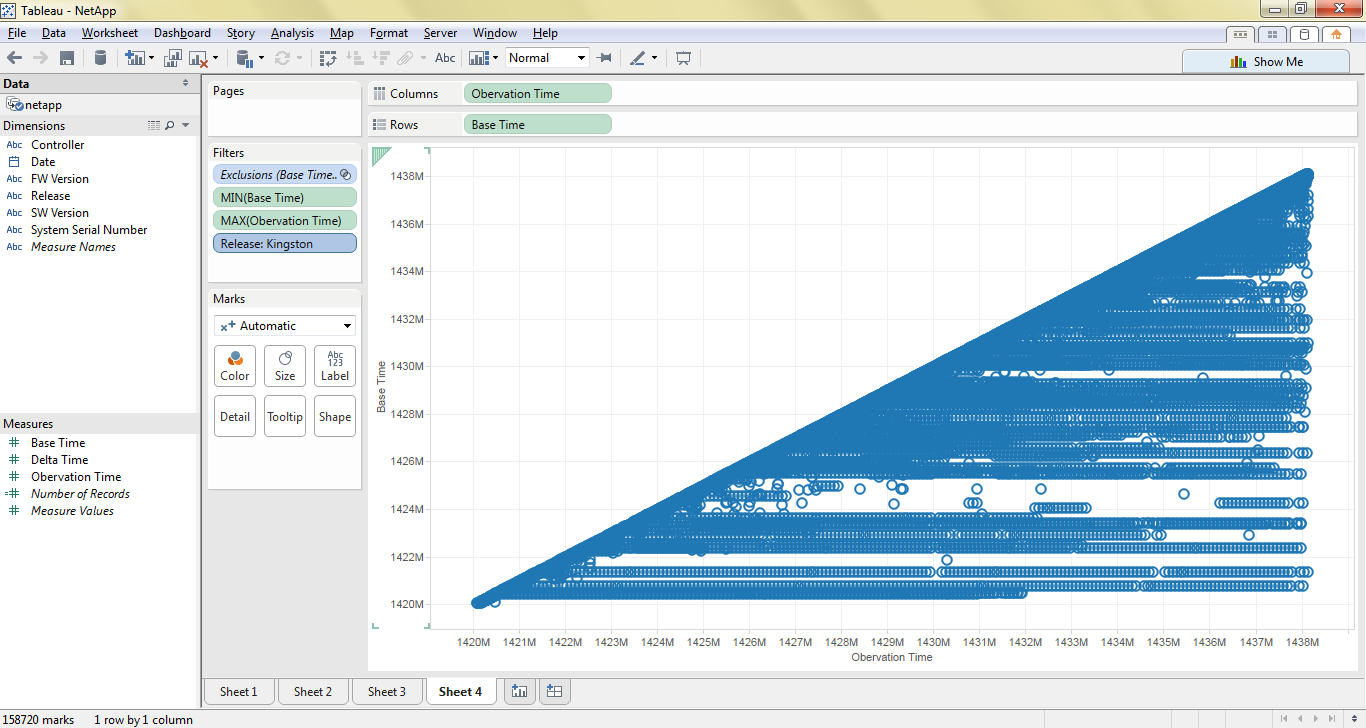Click the view-data grid icon in Dimensions header
Screen dimensions: 1366x728
point(153,126)
